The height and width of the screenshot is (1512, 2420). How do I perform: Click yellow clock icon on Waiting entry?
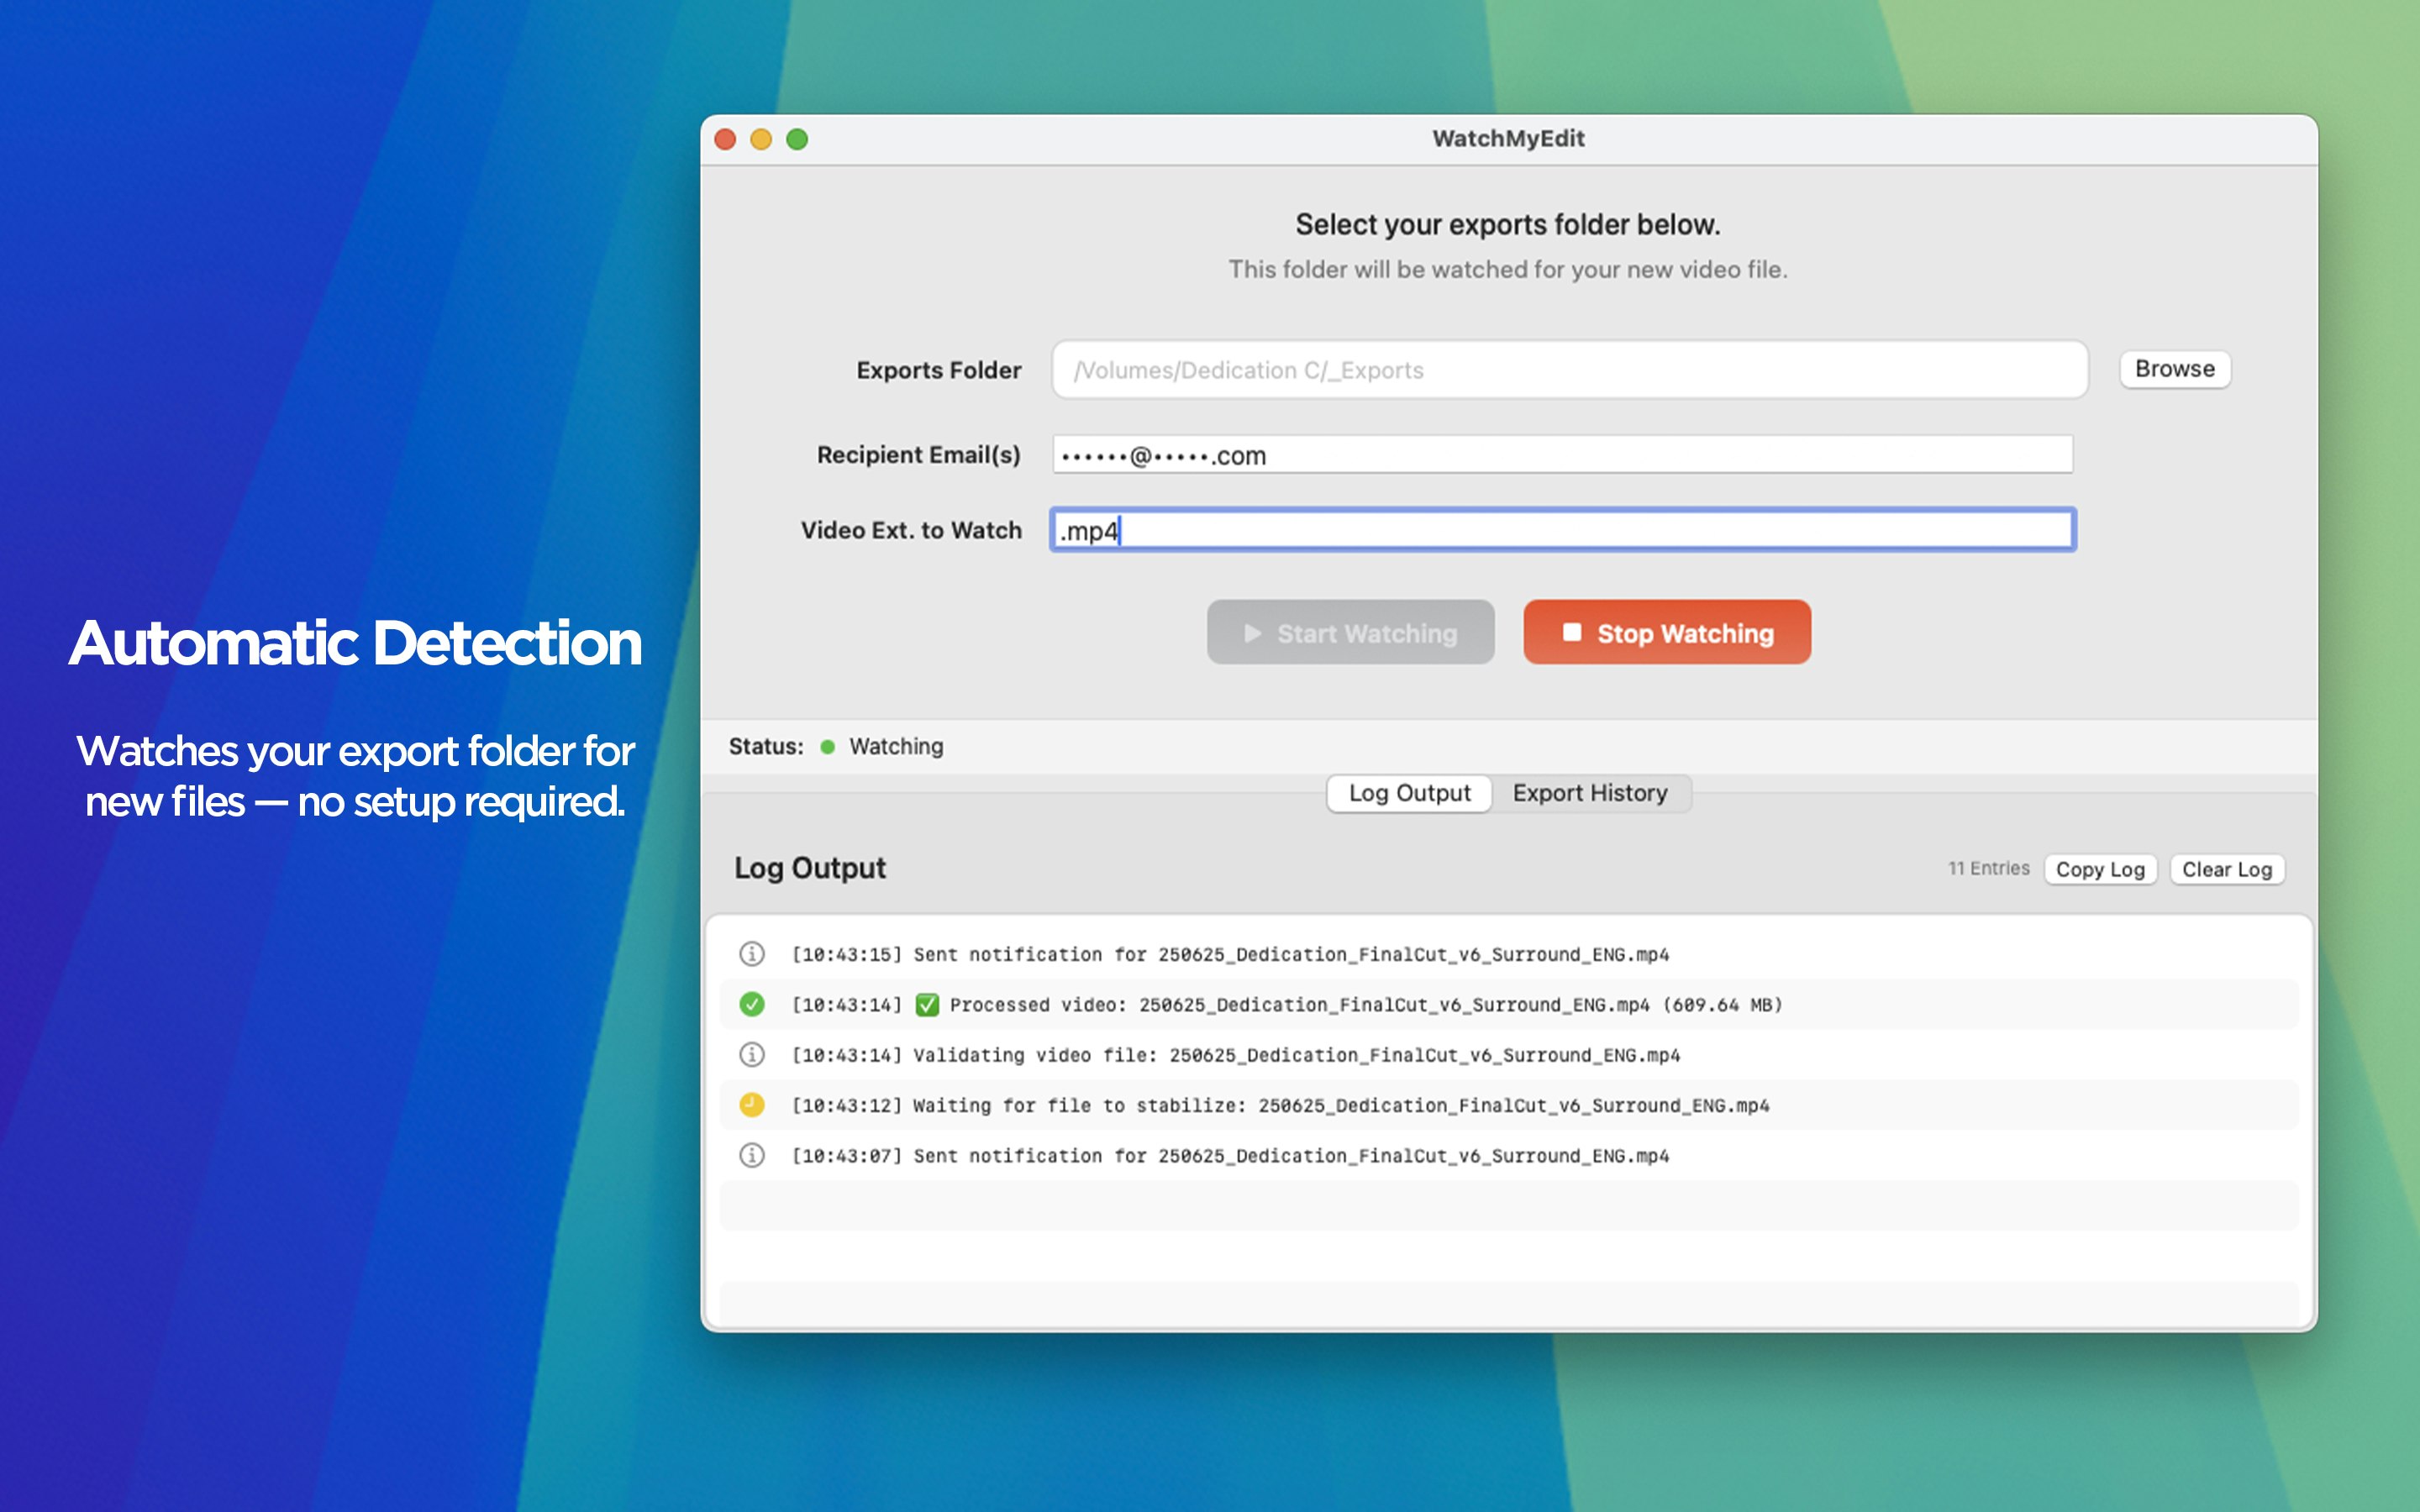(x=752, y=1105)
